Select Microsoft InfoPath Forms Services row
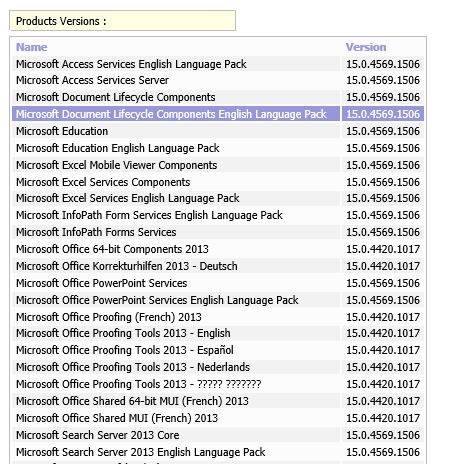Screen dimensions: 456x464 (x=218, y=232)
